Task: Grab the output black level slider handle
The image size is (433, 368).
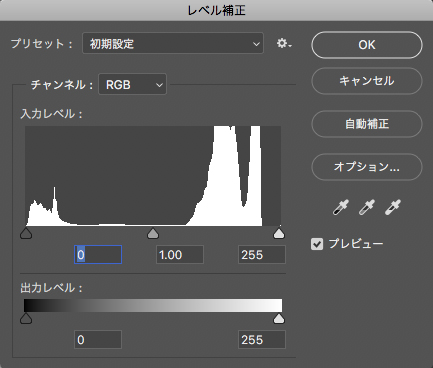Action: [26, 319]
